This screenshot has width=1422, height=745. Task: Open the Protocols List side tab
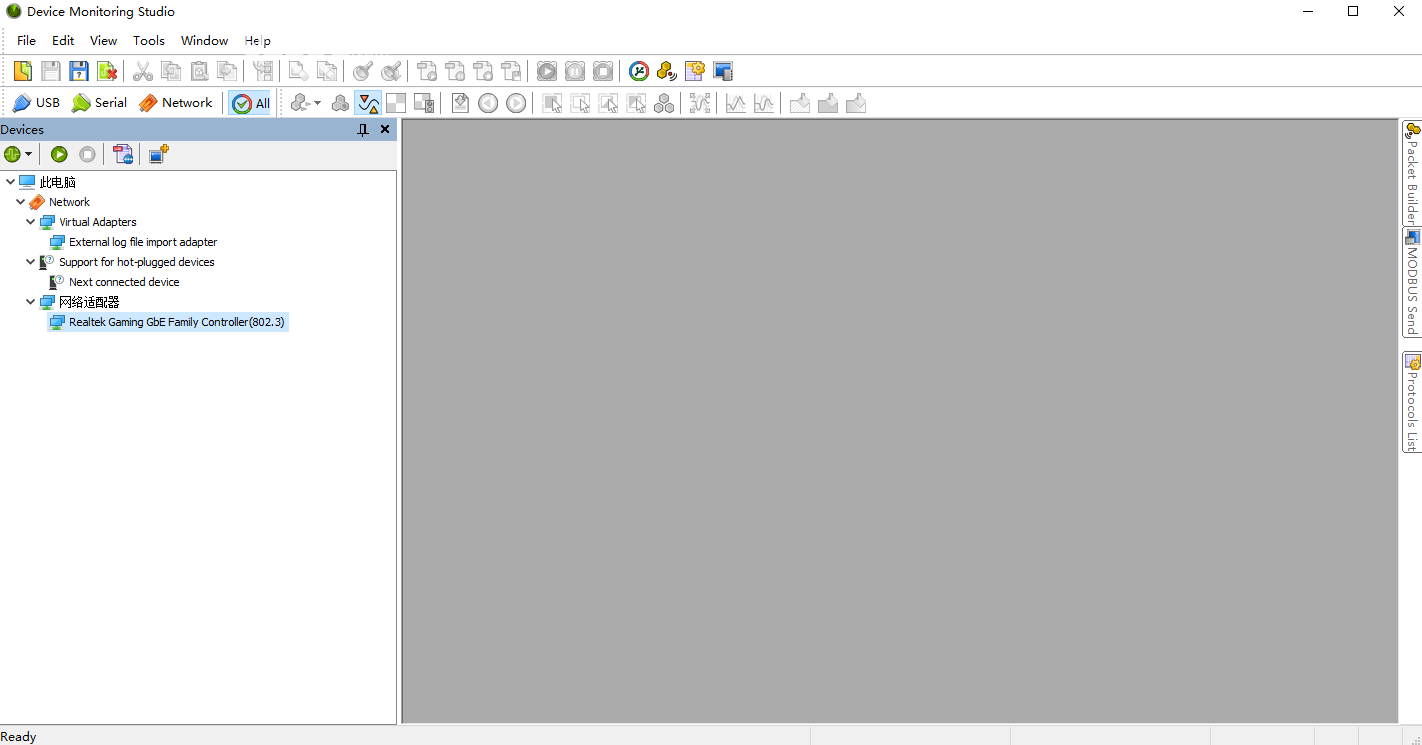[x=1412, y=403]
